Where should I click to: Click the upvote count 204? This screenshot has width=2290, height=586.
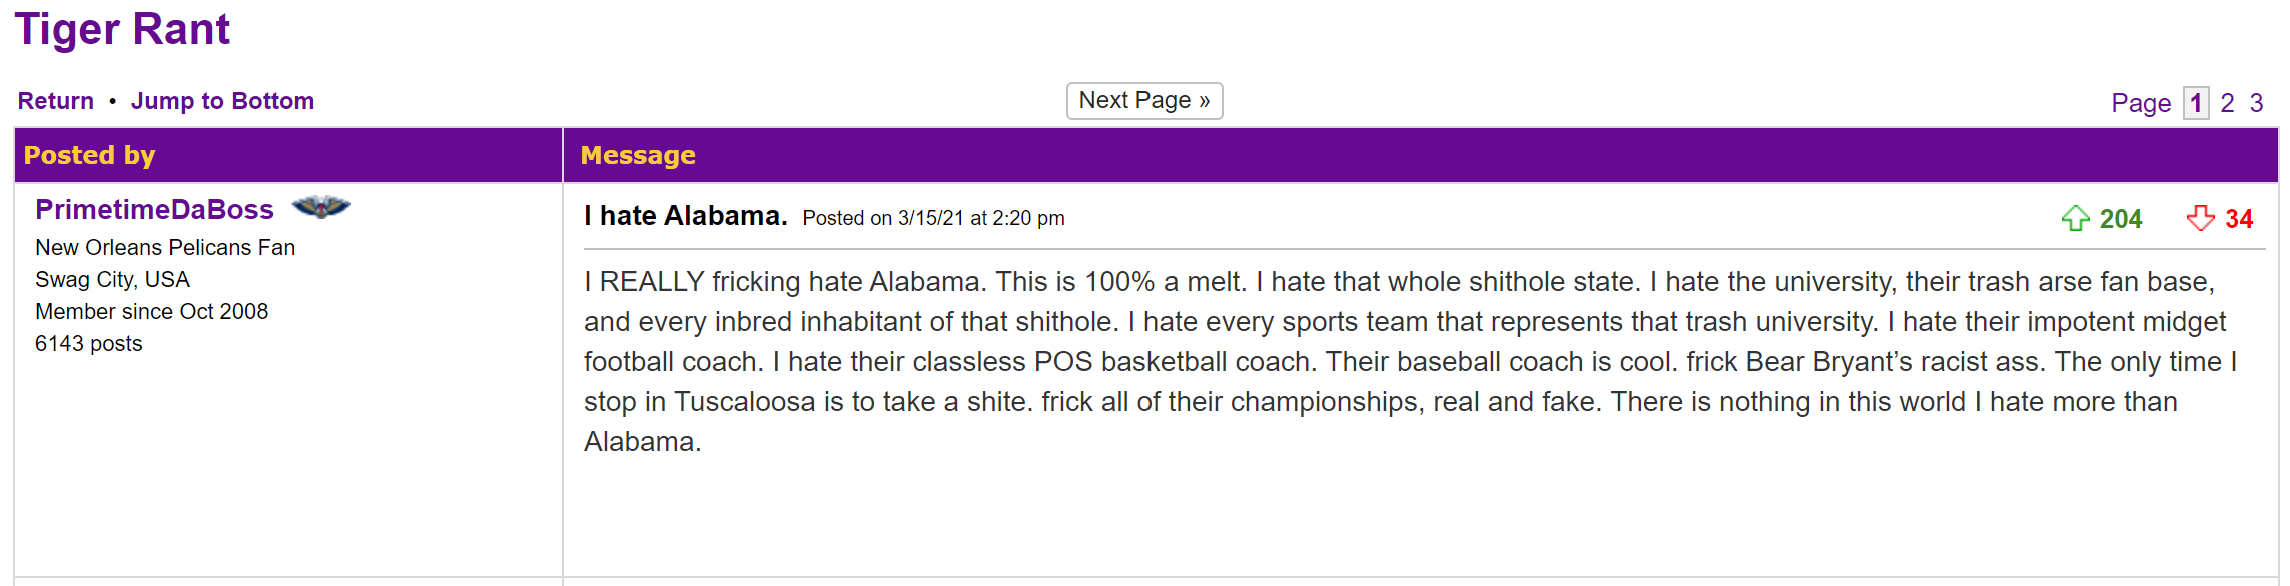tap(2120, 219)
